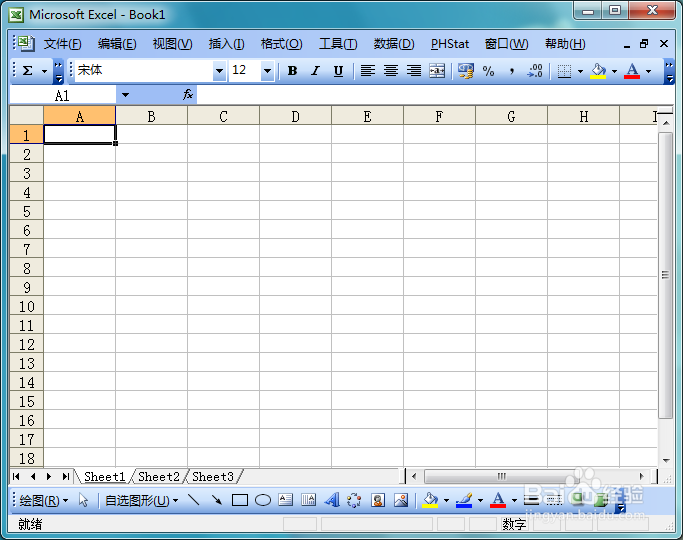Open font size dropdown list
683x540 pixels.
tap(267, 71)
